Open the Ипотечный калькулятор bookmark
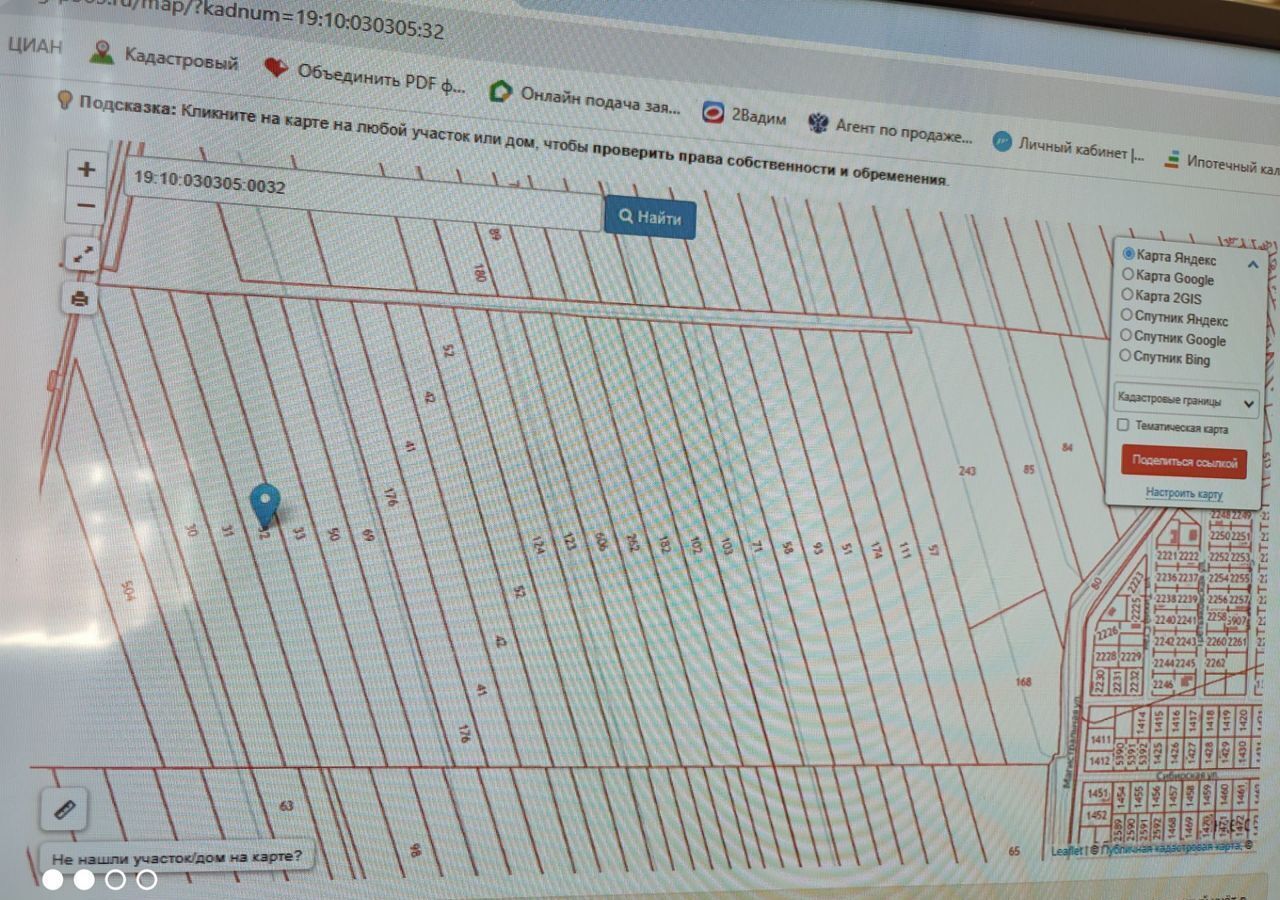The image size is (1280, 900). (x=1221, y=163)
